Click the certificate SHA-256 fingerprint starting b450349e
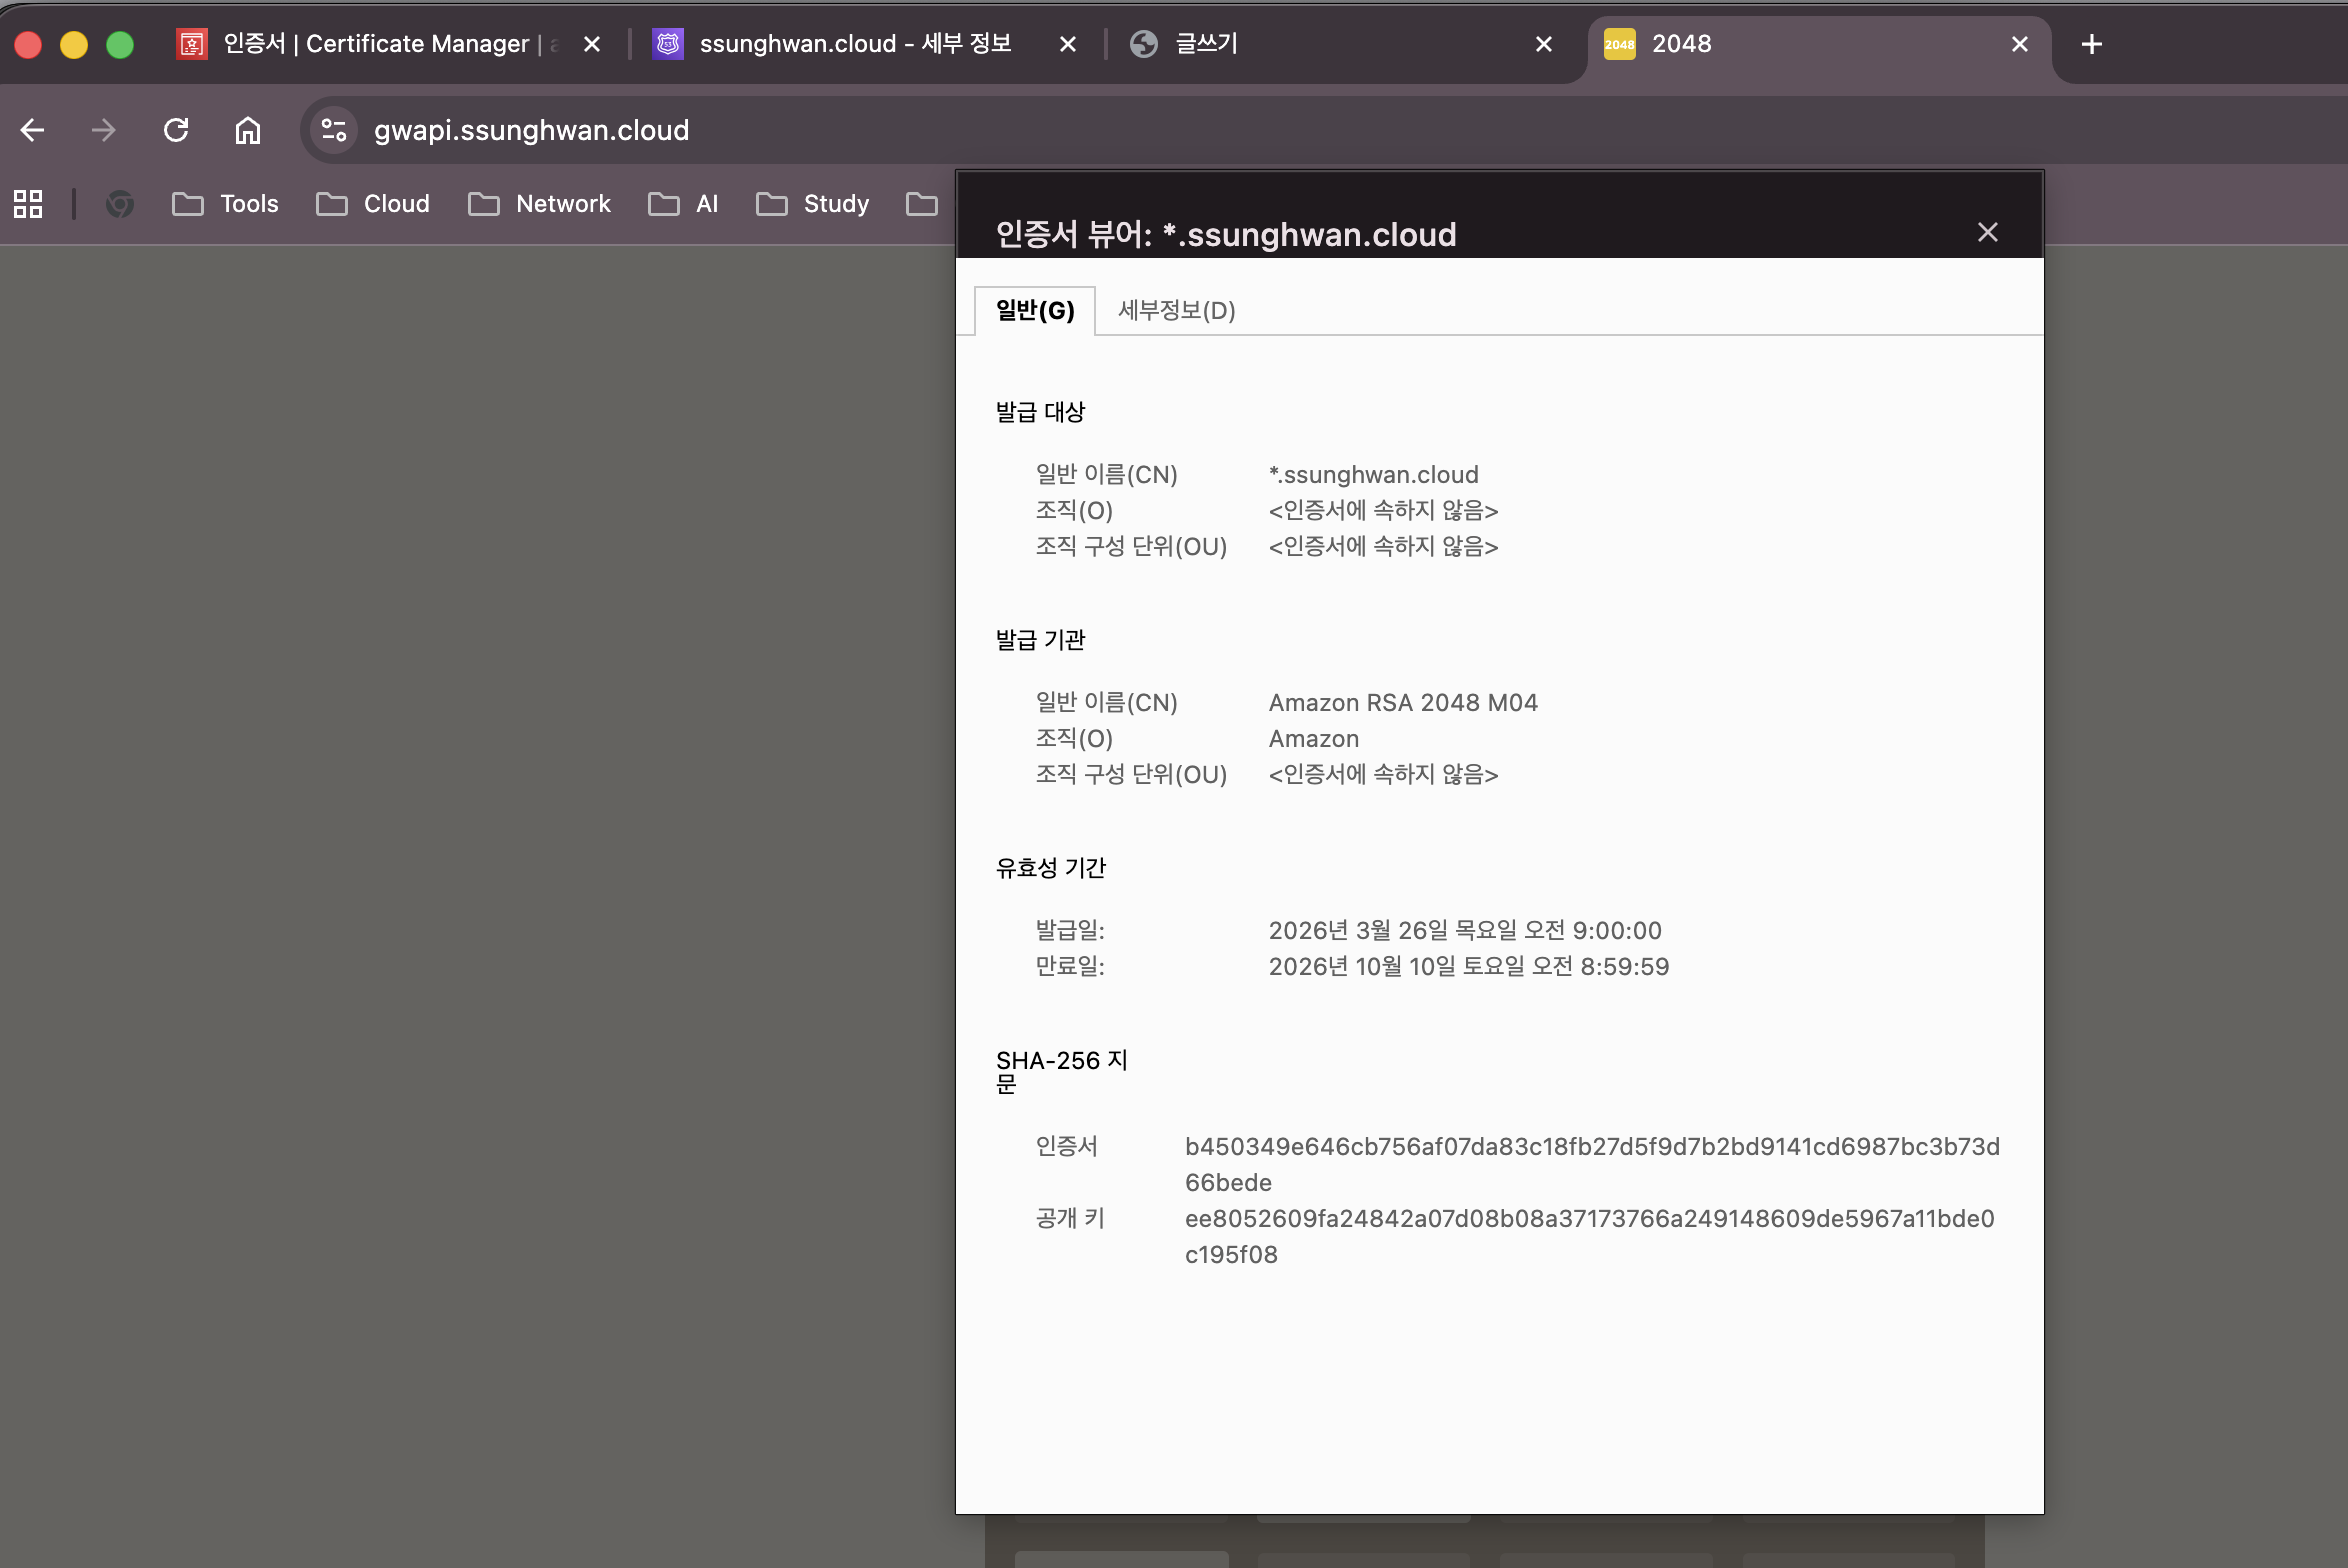The image size is (2348, 1568). (x=1593, y=1165)
